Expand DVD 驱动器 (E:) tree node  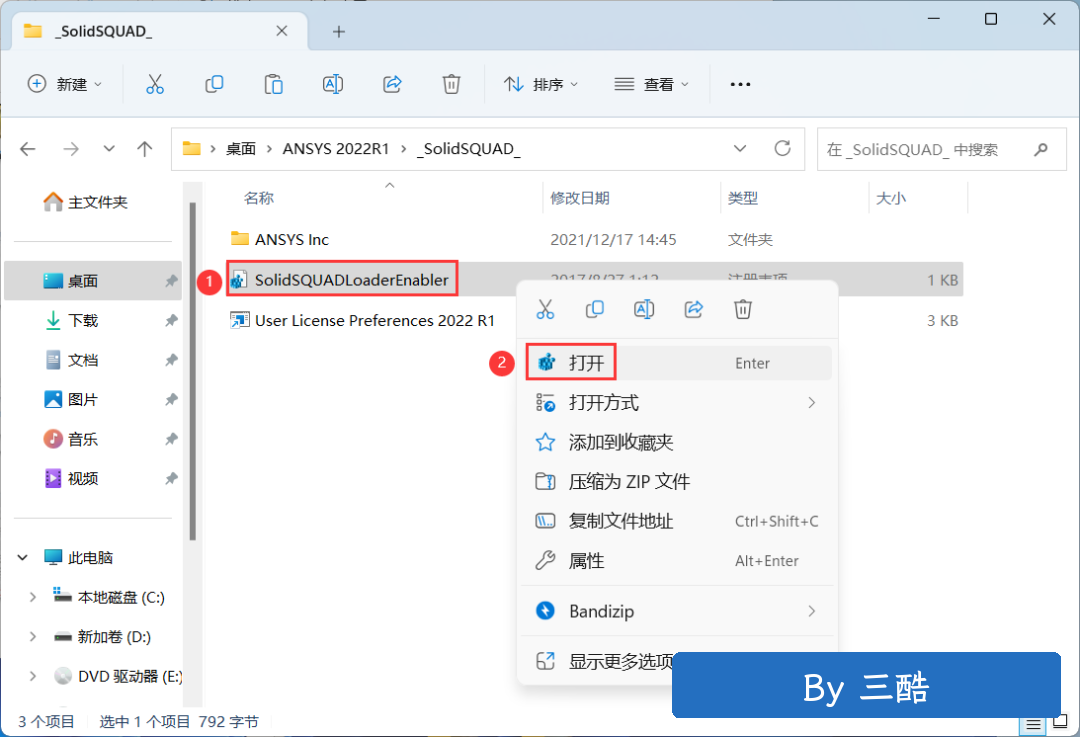coord(32,676)
